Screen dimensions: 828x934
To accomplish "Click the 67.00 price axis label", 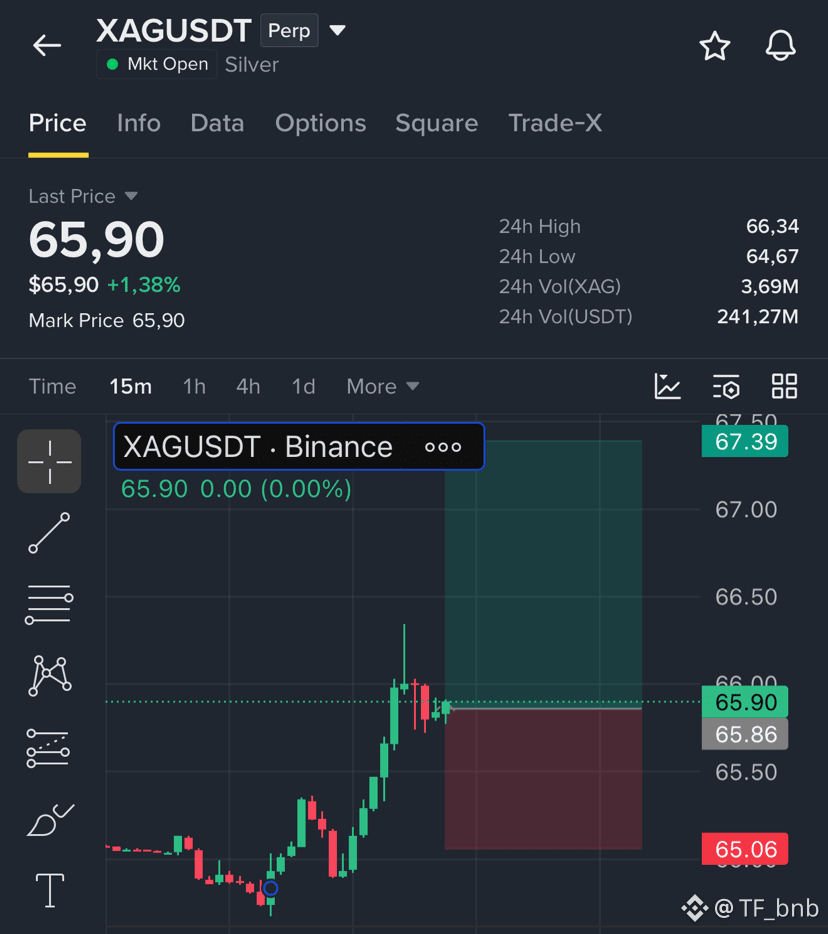I will point(746,509).
